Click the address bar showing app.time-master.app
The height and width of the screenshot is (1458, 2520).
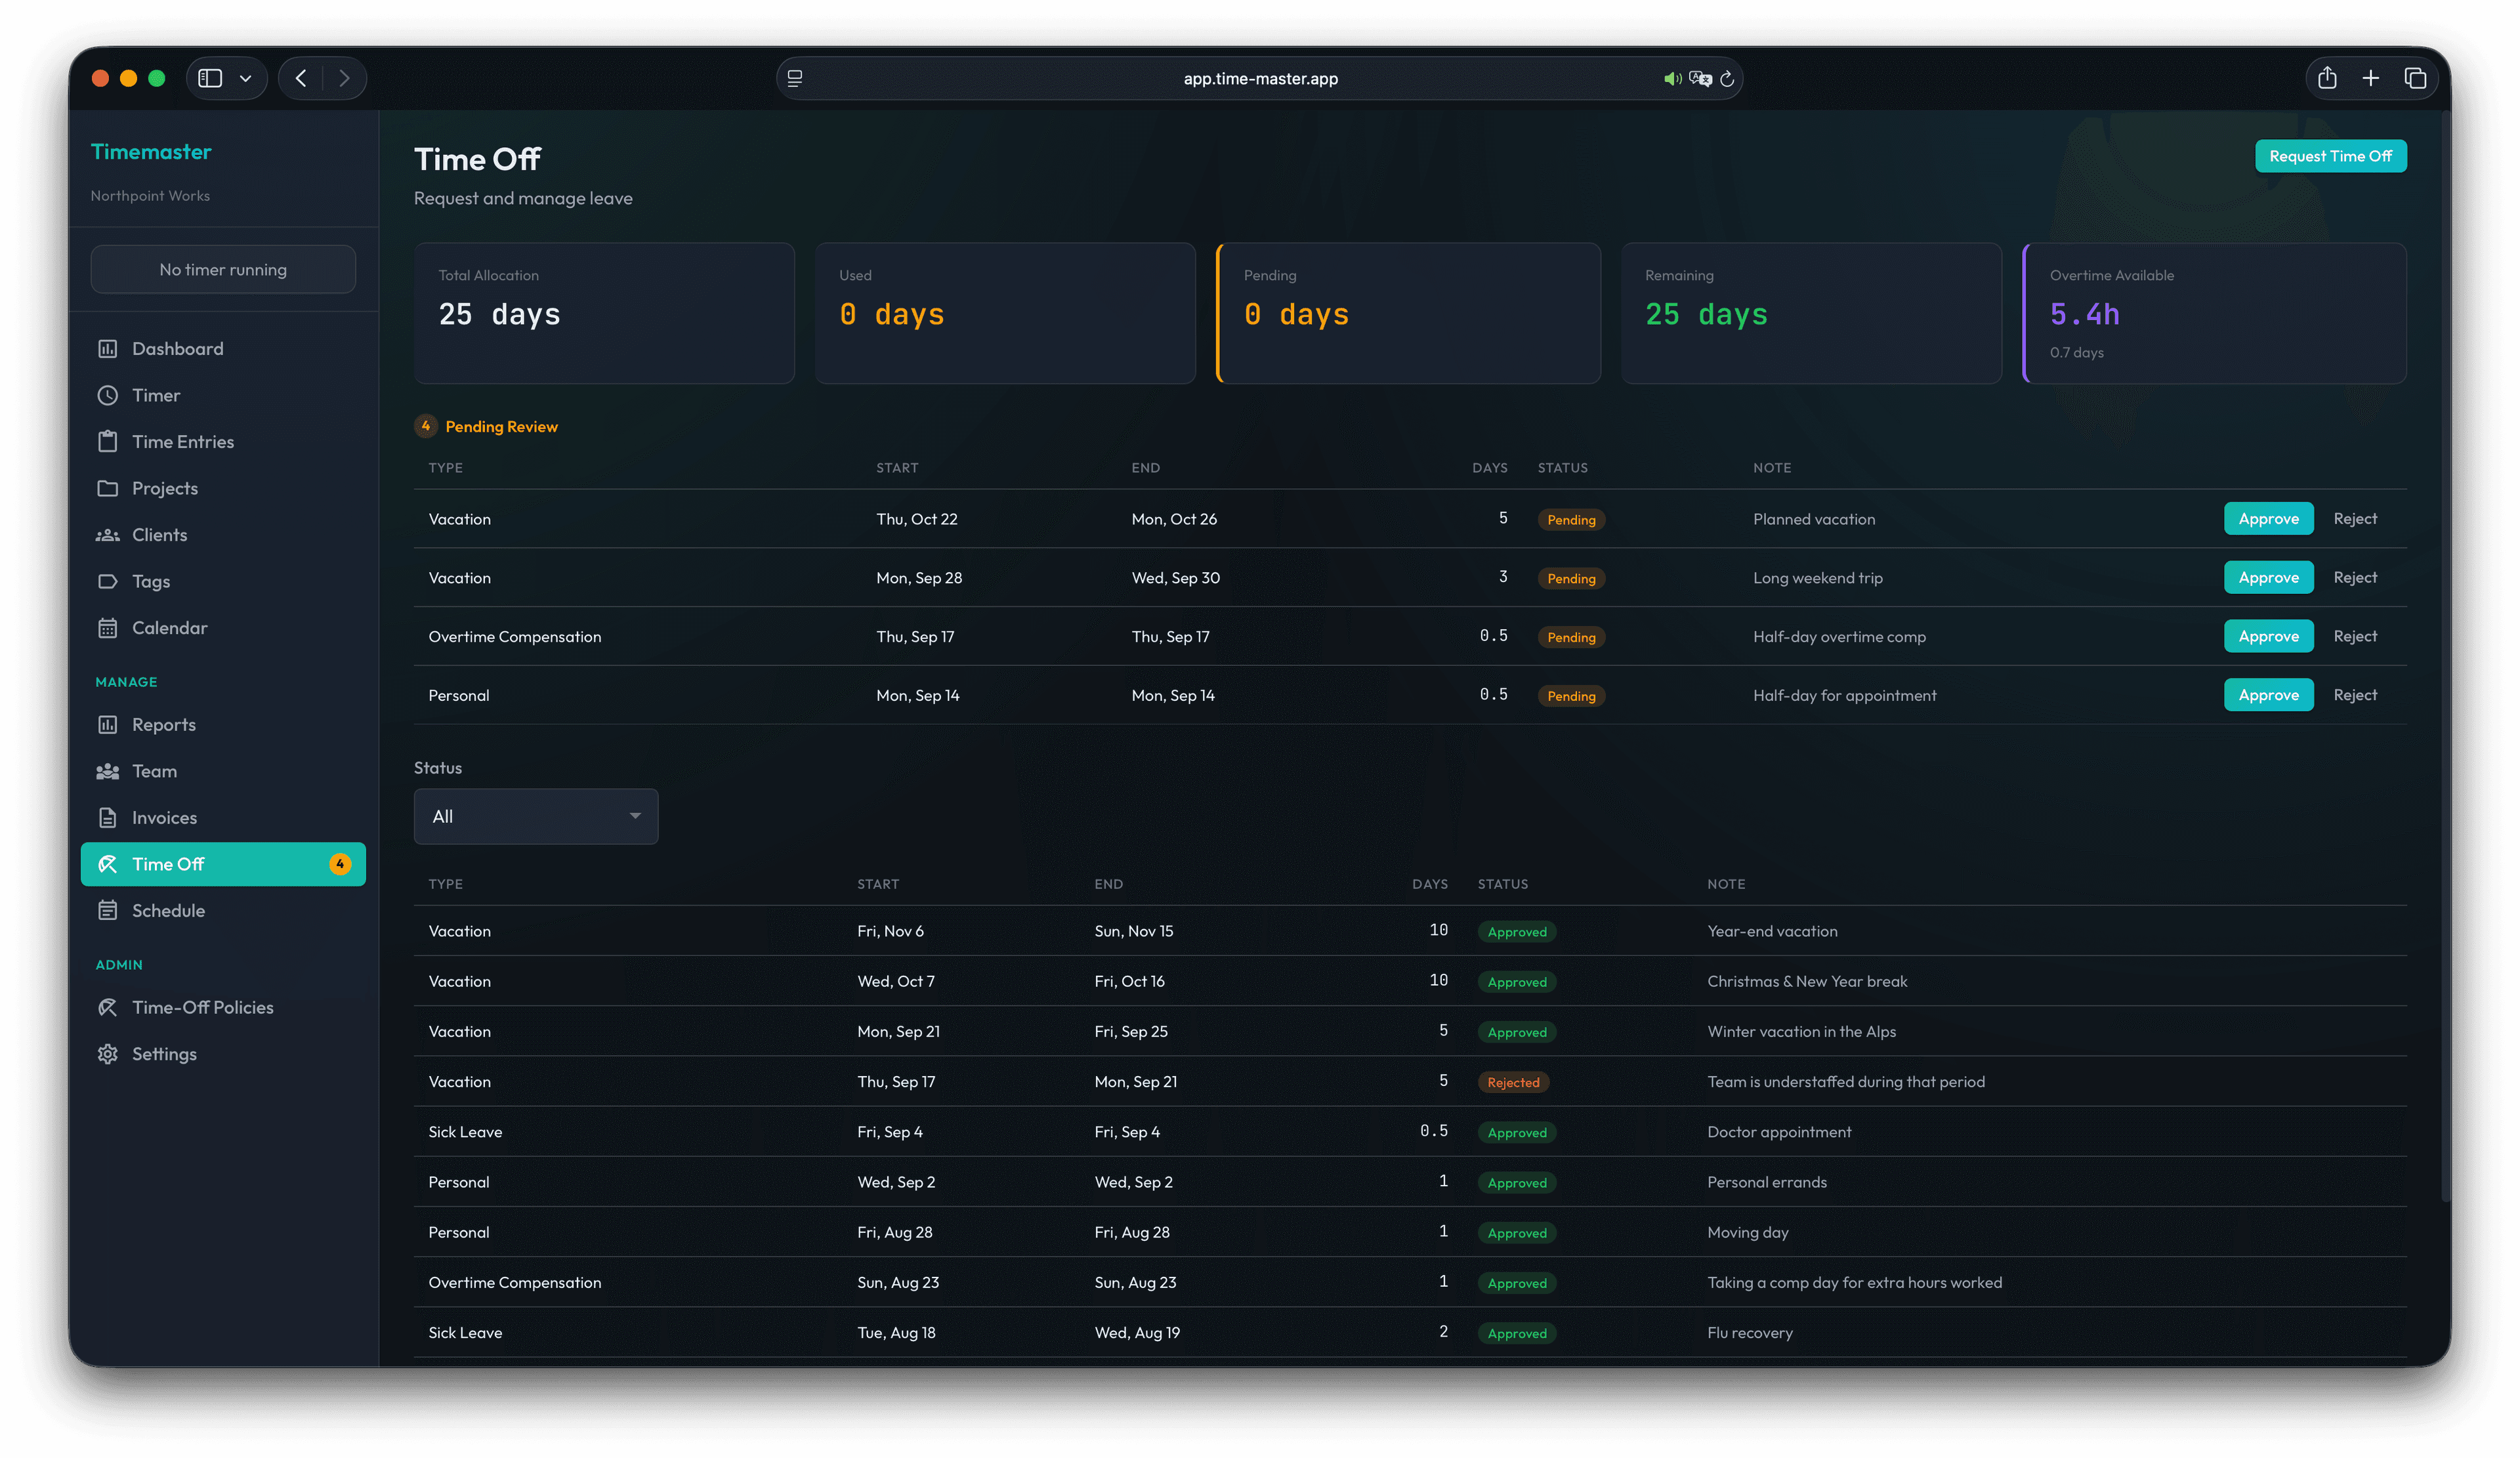click(1260, 79)
